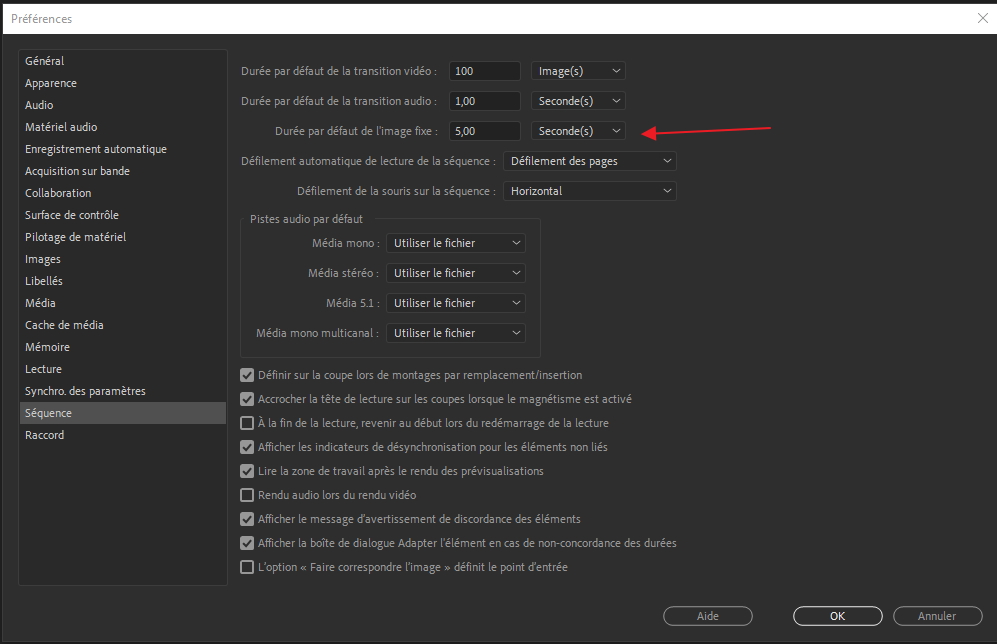Check 'À la fin de la lecture' option
The image size is (997, 644).
248,423
